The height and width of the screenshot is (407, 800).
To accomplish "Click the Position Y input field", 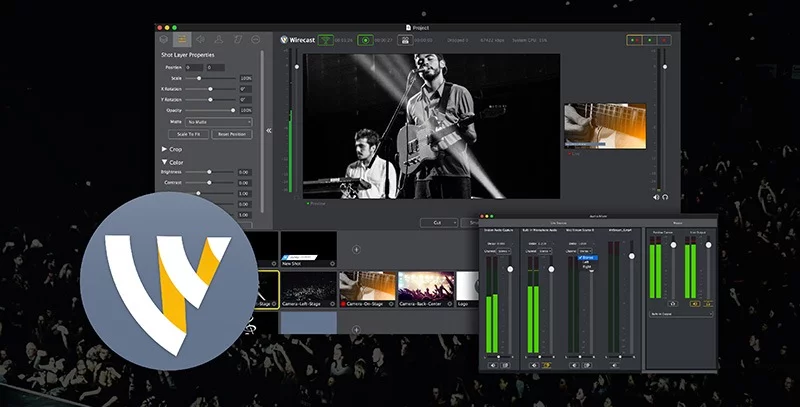I will point(215,67).
